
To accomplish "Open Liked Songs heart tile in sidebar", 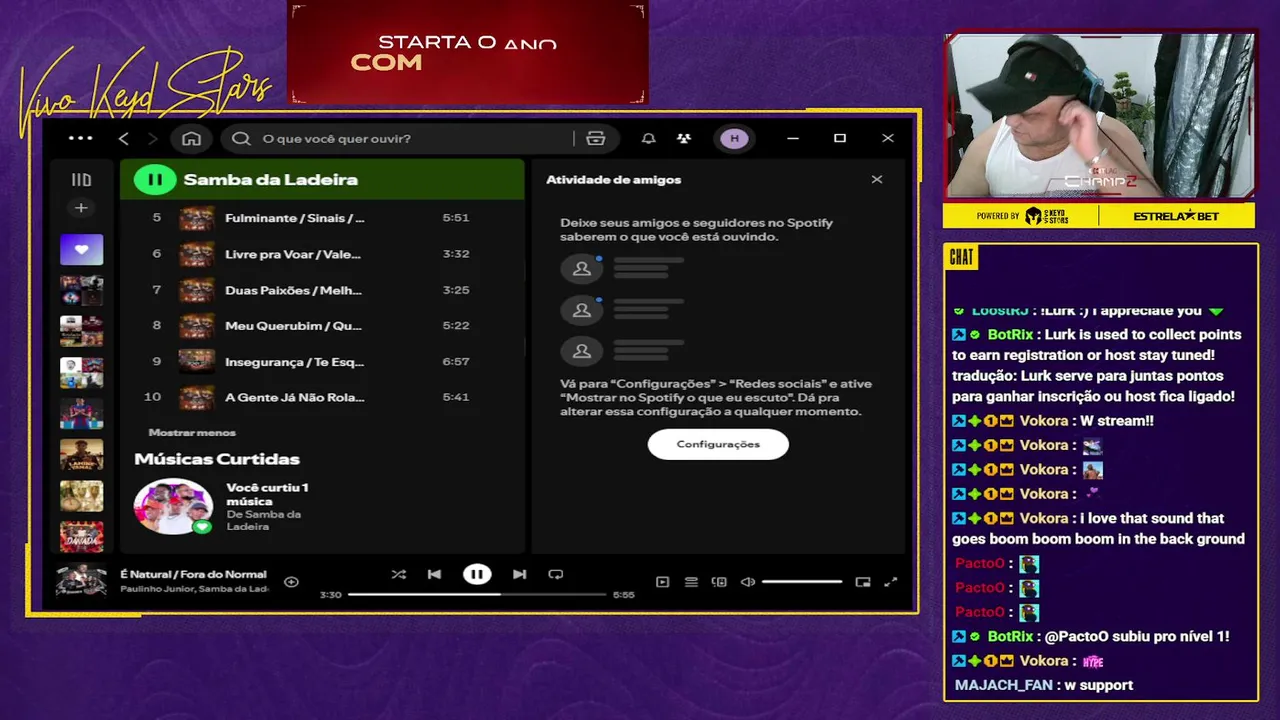I will click(81, 249).
